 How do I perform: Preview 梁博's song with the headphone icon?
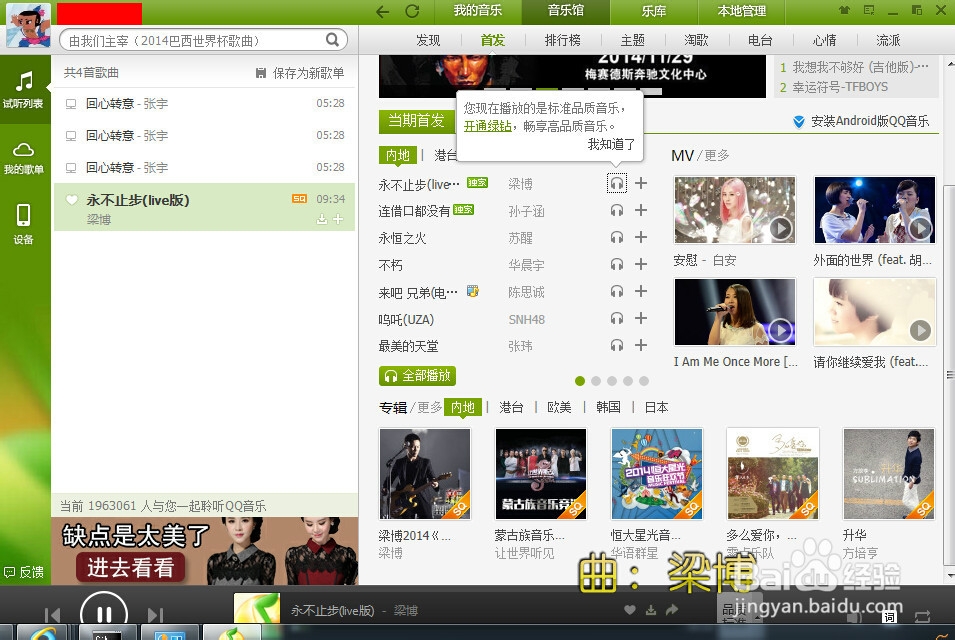pos(618,182)
